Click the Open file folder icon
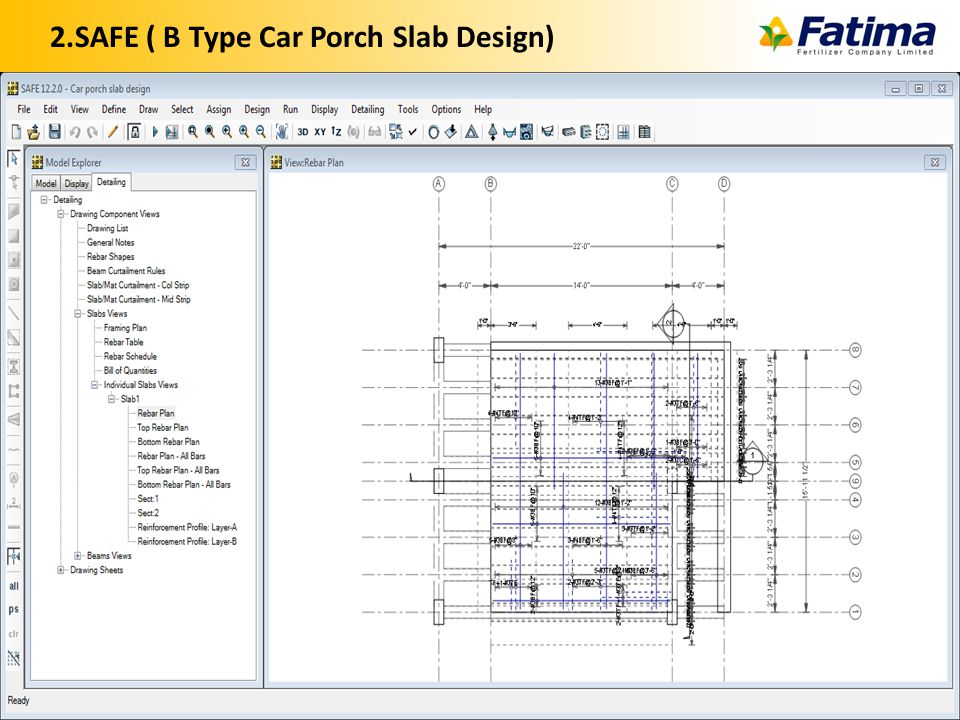The height and width of the screenshot is (720, 960). click(x=34, y=132)
